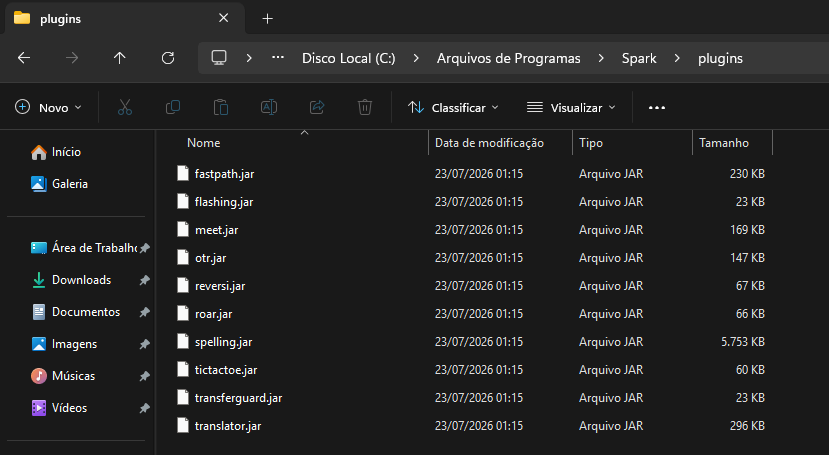The width and height of the screenshot is (829, 455).
Task: Open Imagens in sidebar
Action: (x=65, y=344)
